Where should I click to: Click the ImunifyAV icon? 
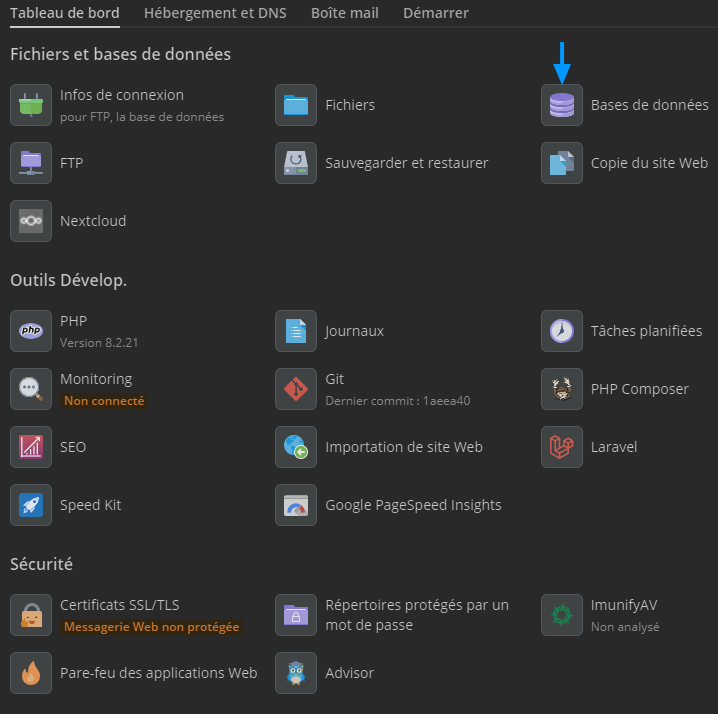pos(562,615)
